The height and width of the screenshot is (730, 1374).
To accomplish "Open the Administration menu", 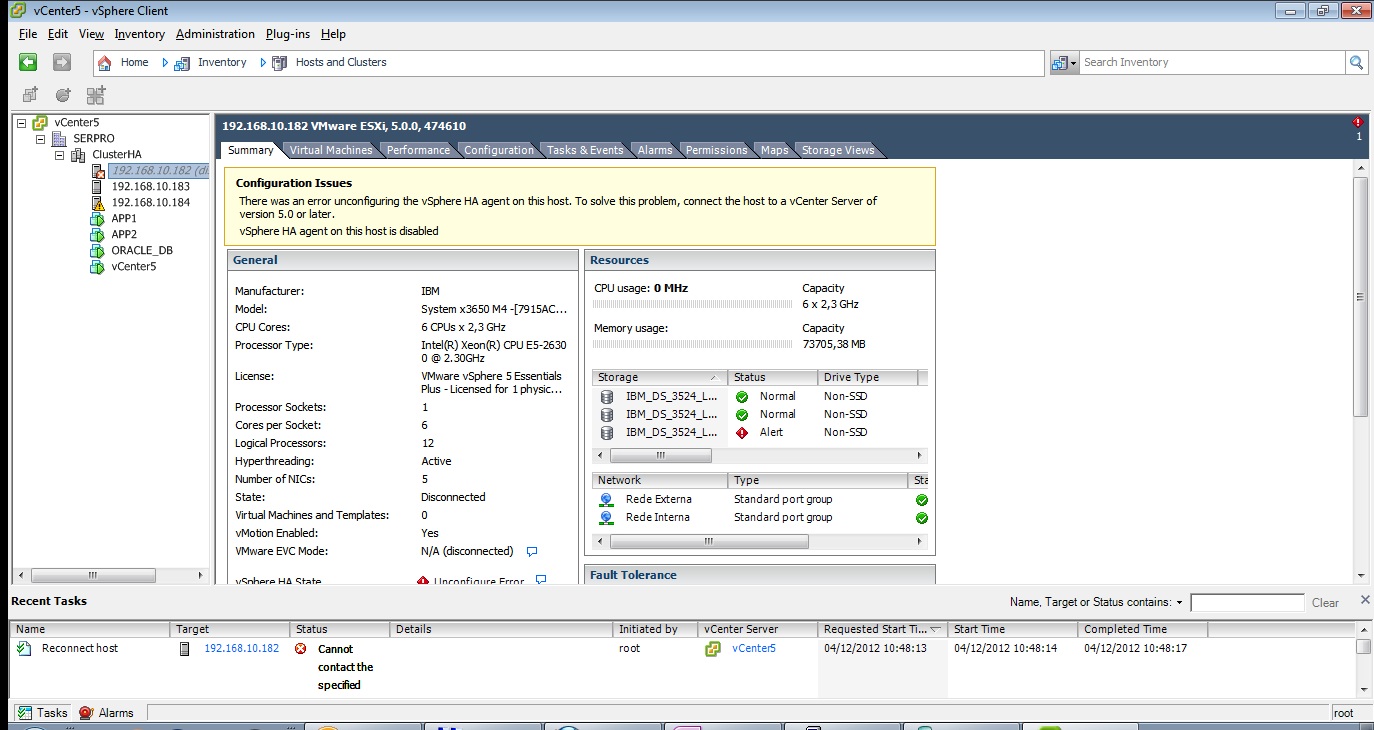I will point(215,34).
